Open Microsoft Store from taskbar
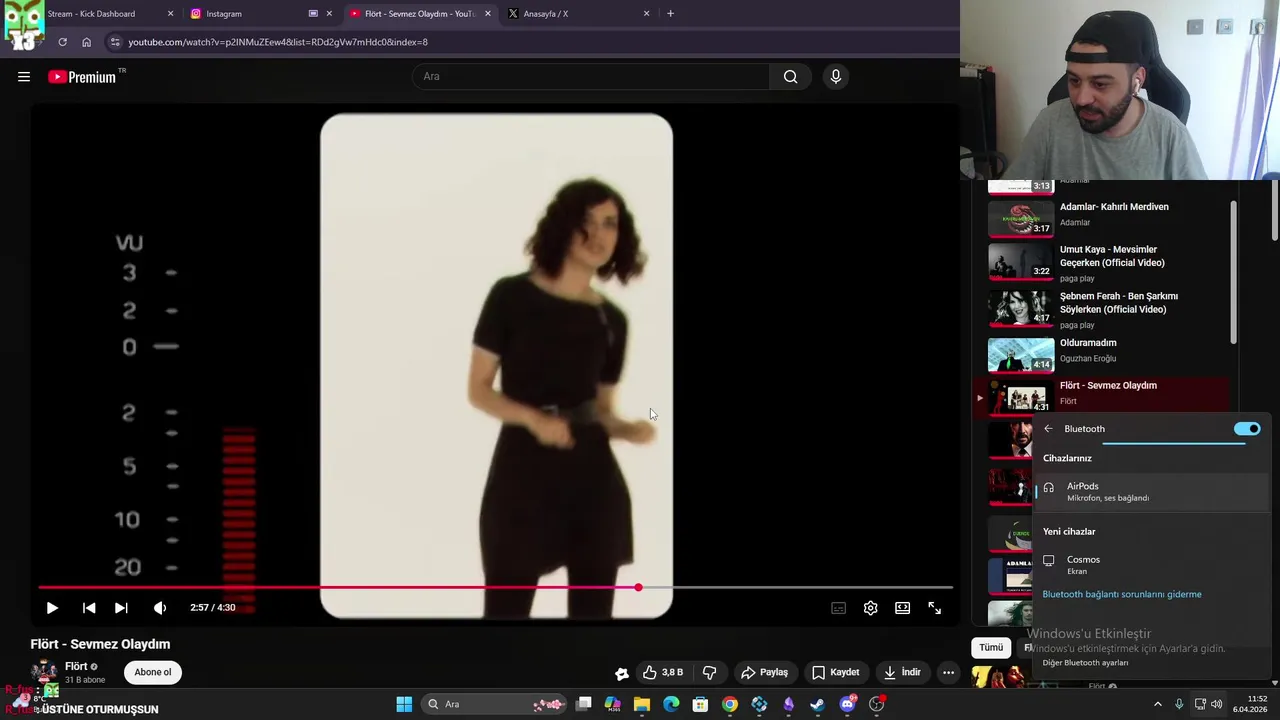Viewport: 1280px width, 720px height. tap(700, 704)
